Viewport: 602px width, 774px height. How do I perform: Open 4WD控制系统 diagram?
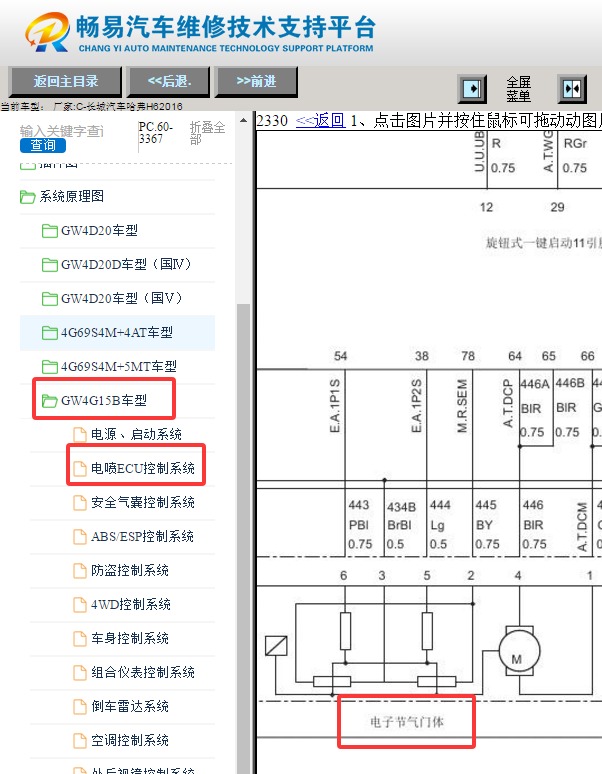click(x=131, y=604)
